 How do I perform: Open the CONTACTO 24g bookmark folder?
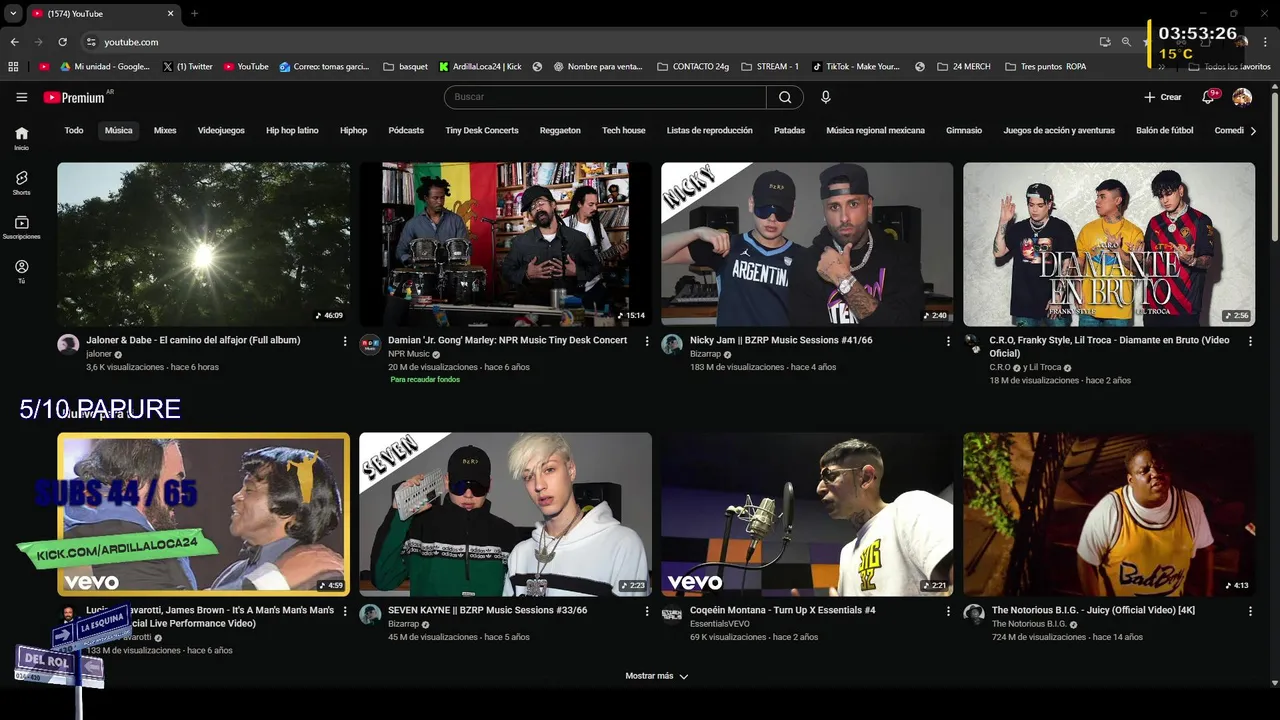pos(693,67)
